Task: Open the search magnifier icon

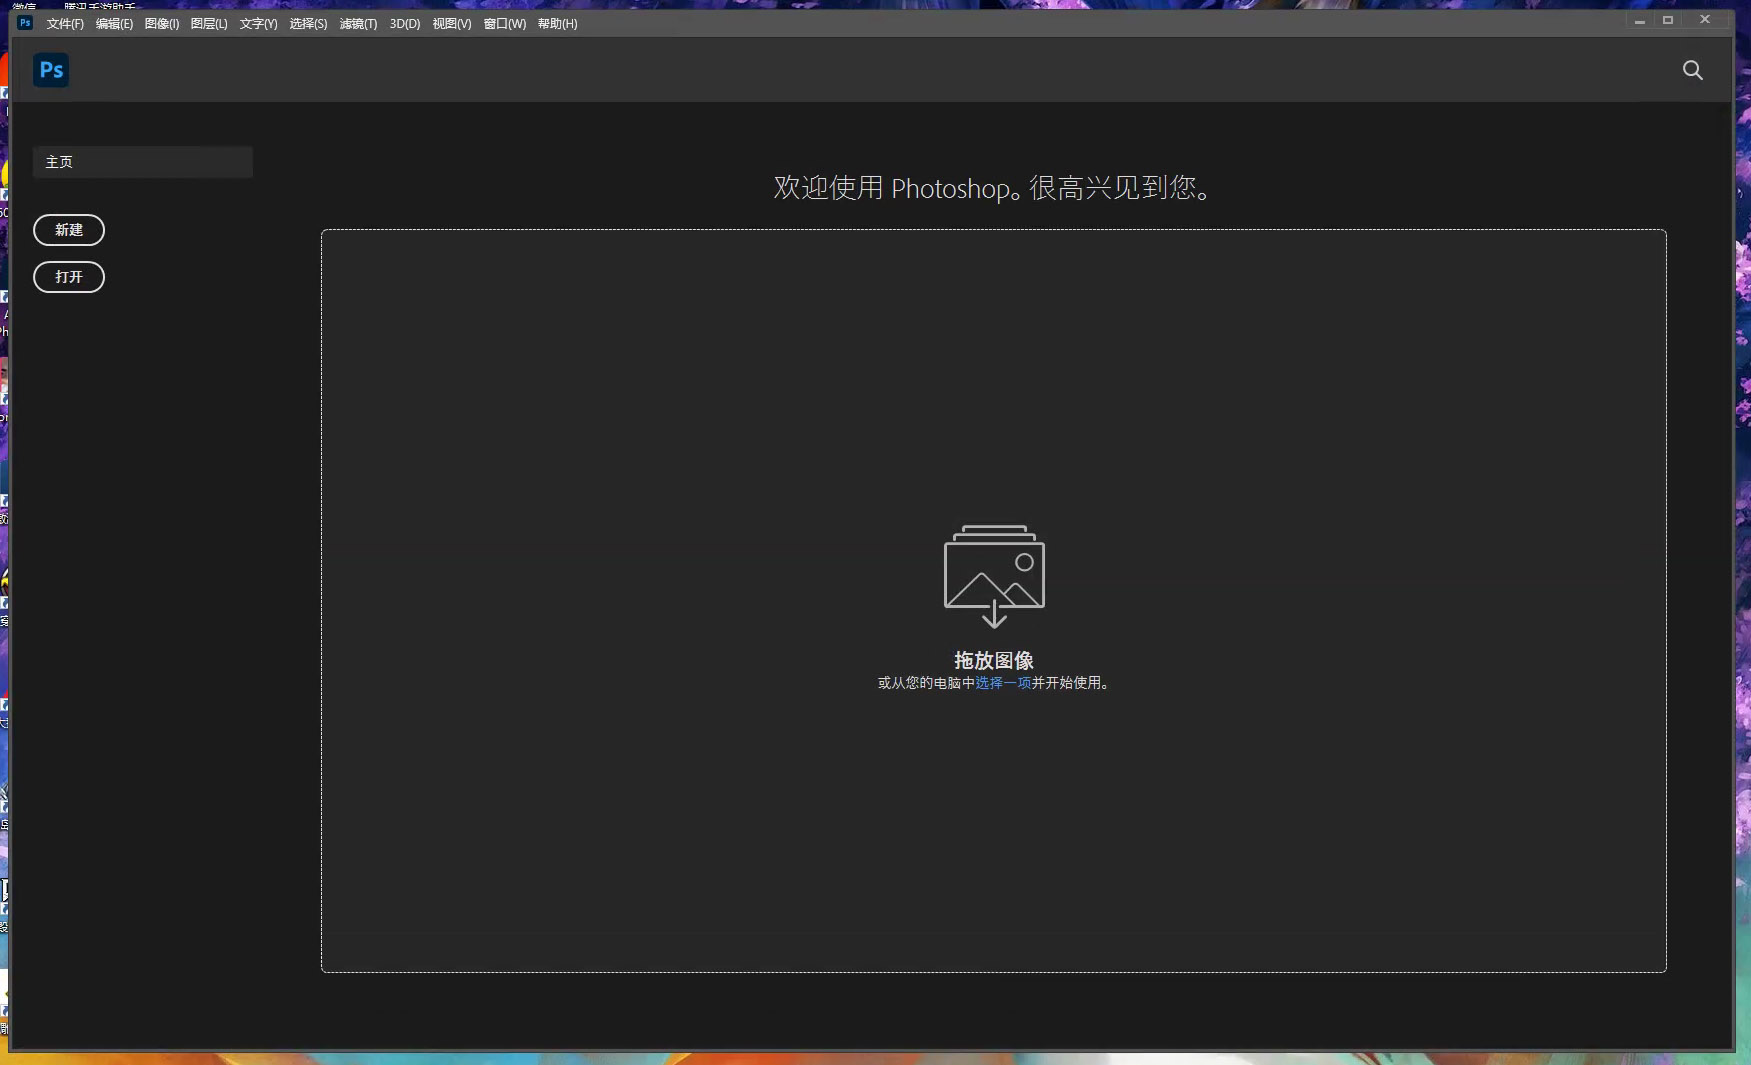Action: pyautogui.click(x=1692, y=70)
